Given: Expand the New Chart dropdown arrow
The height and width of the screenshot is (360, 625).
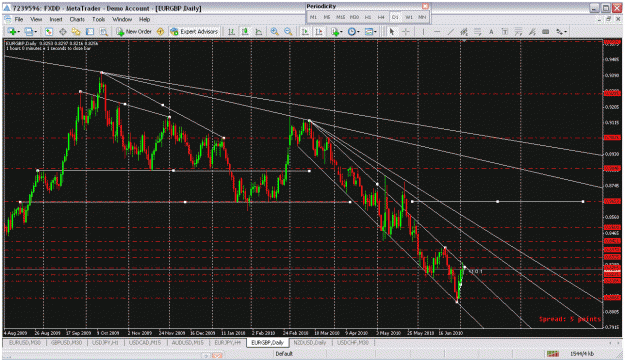Looking at the screenshot, I should pyautogui.click(x=19, y=32).
